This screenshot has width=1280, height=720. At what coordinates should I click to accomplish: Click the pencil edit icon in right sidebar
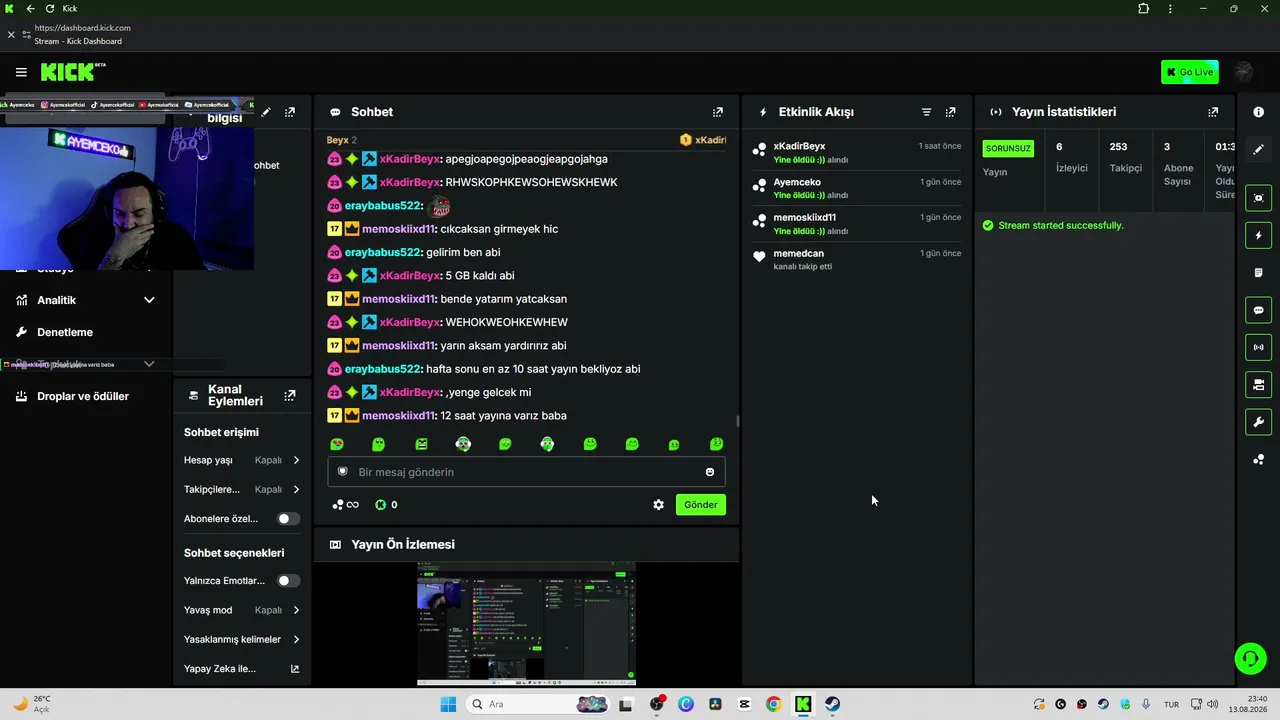point(1258,149)
